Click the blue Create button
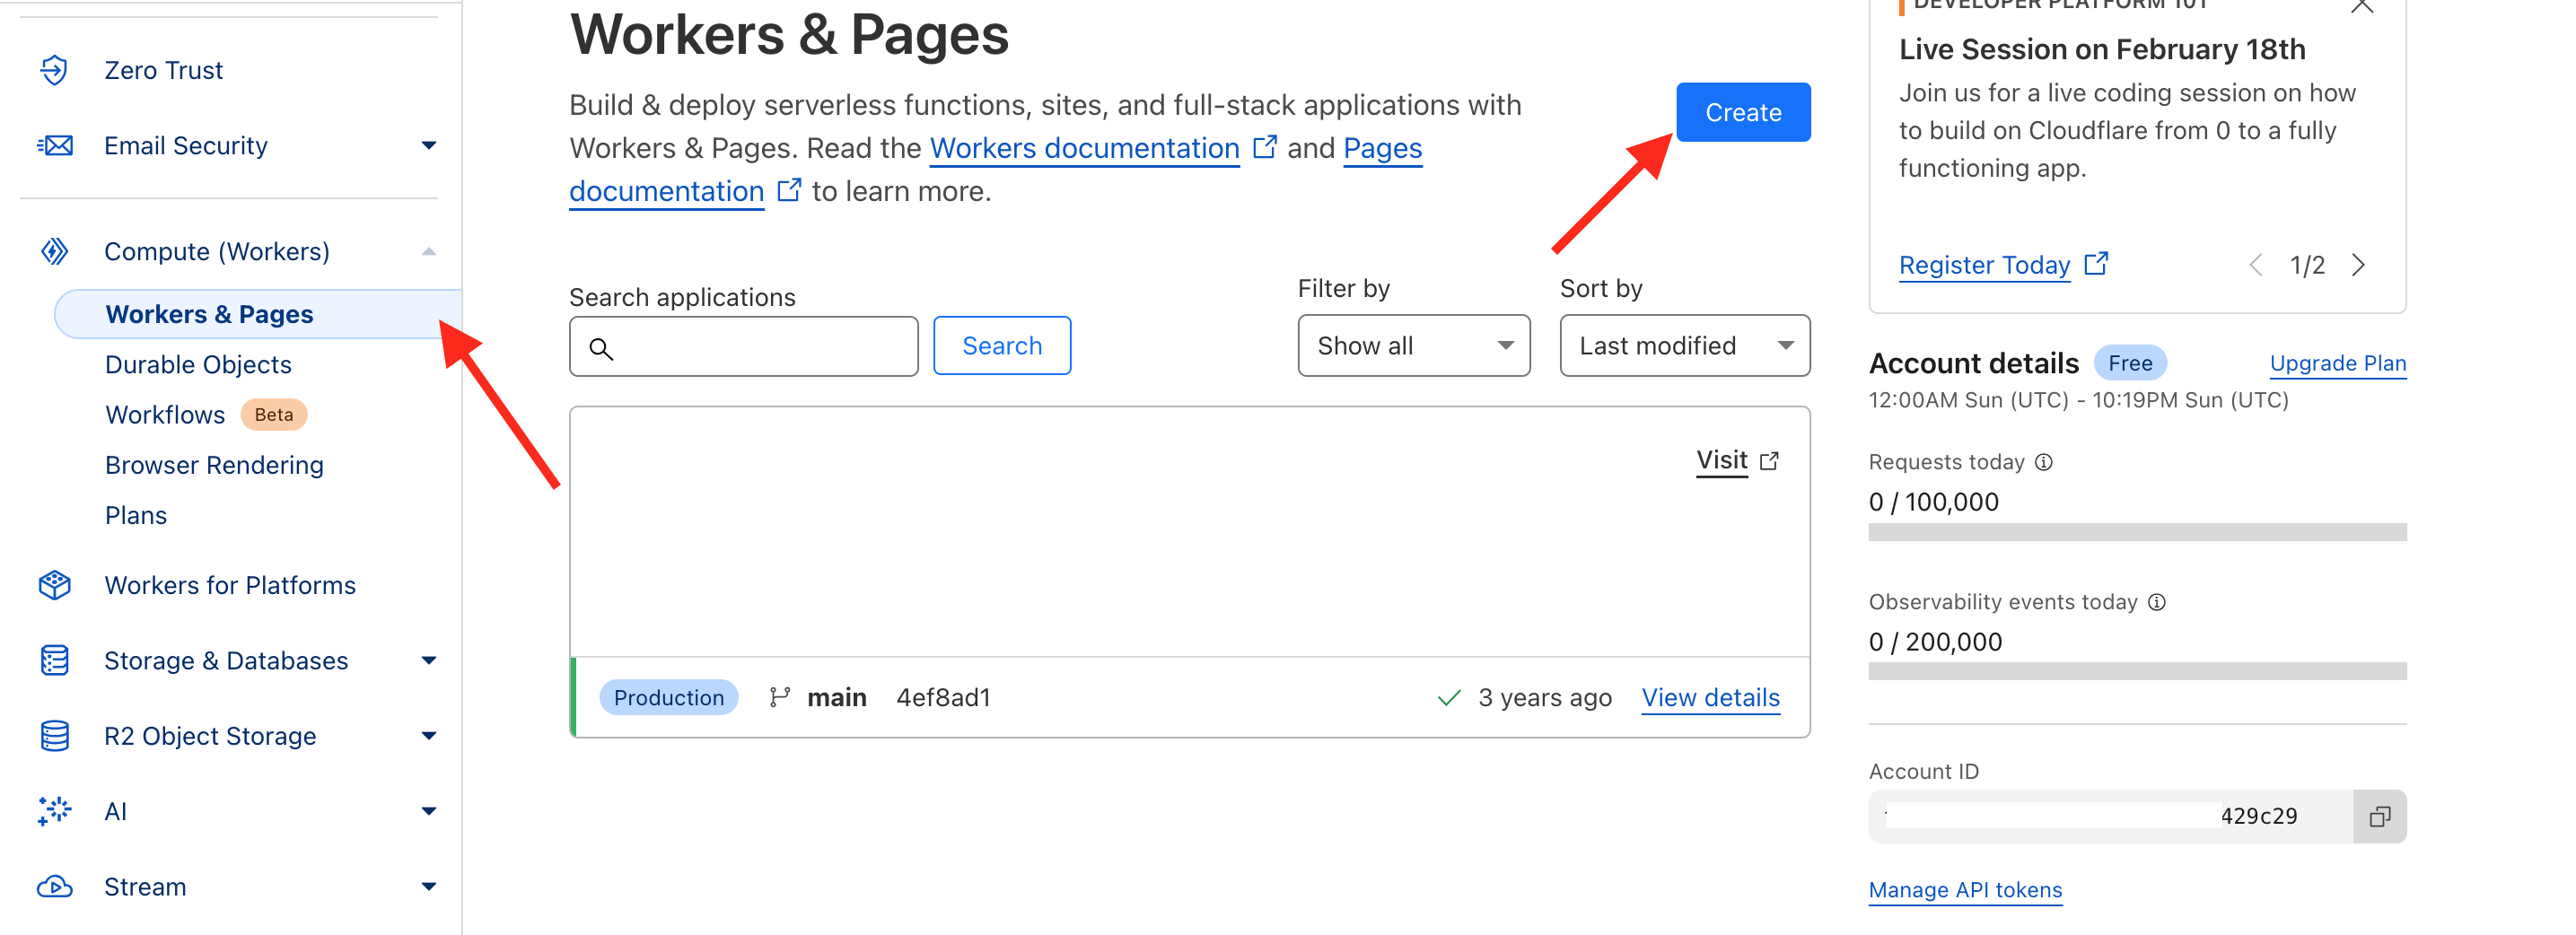This screenshot has width=2576, height=935. point(1743,112)
